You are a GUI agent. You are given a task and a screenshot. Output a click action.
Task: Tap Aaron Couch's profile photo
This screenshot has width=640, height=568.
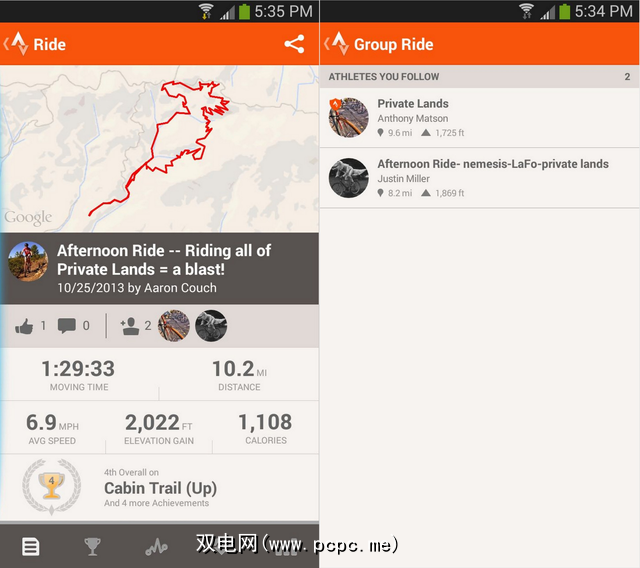tap(28, 262)
